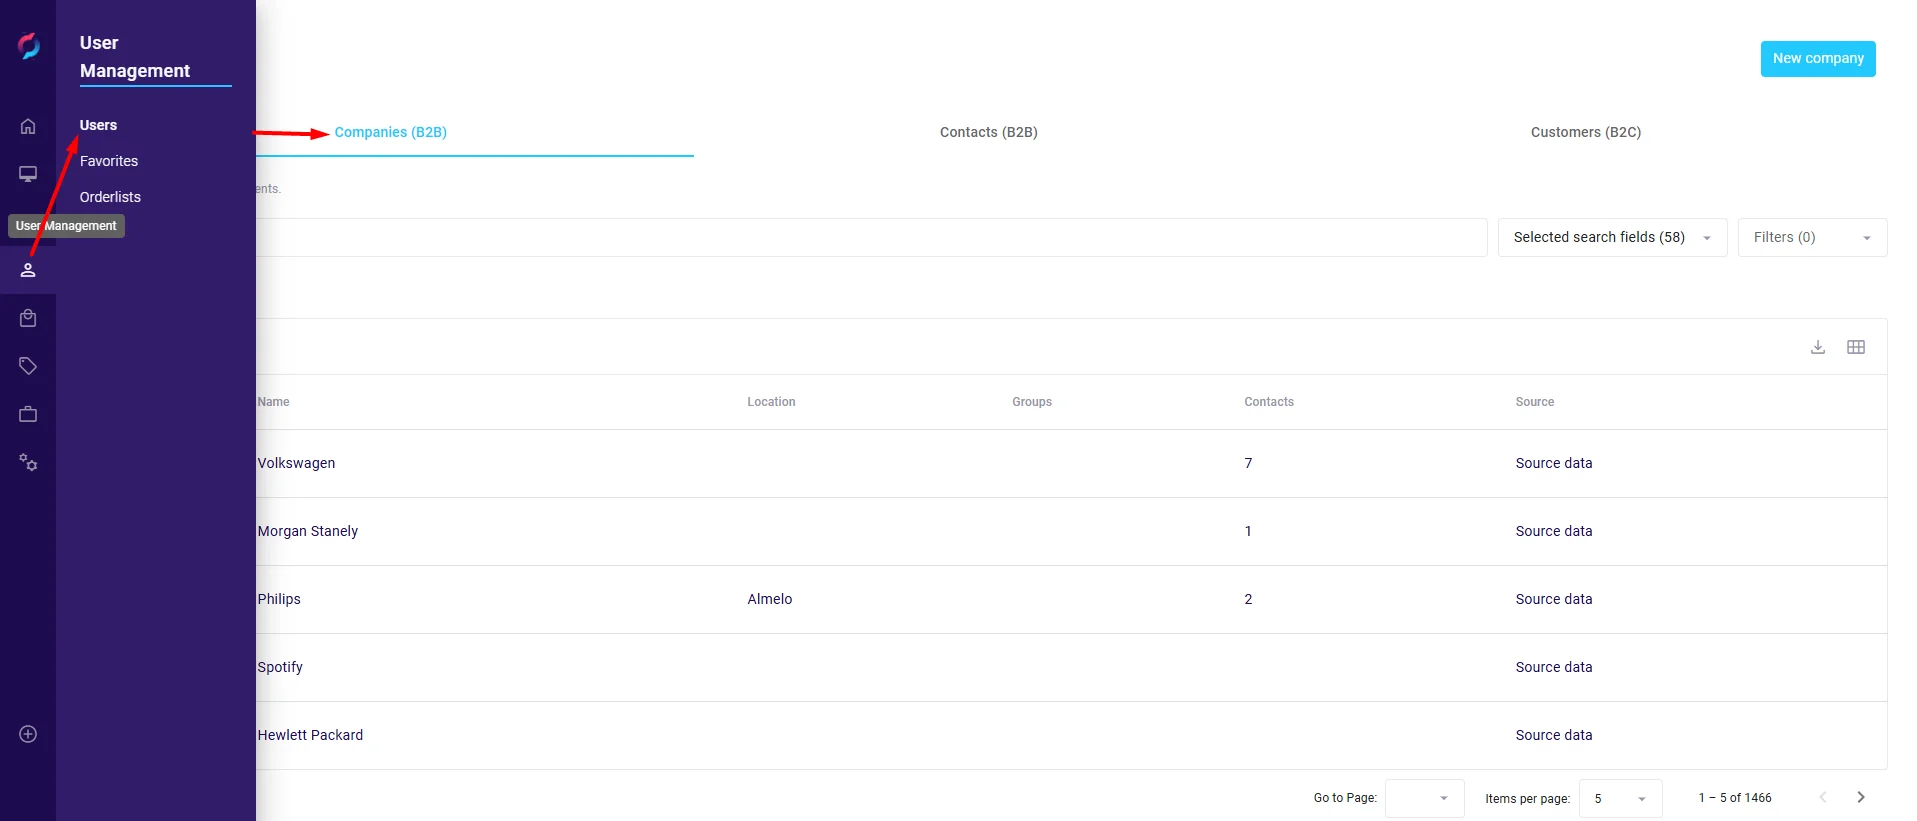
Task: Open the briefcase icon in sidebar
Action: (28, 414)
